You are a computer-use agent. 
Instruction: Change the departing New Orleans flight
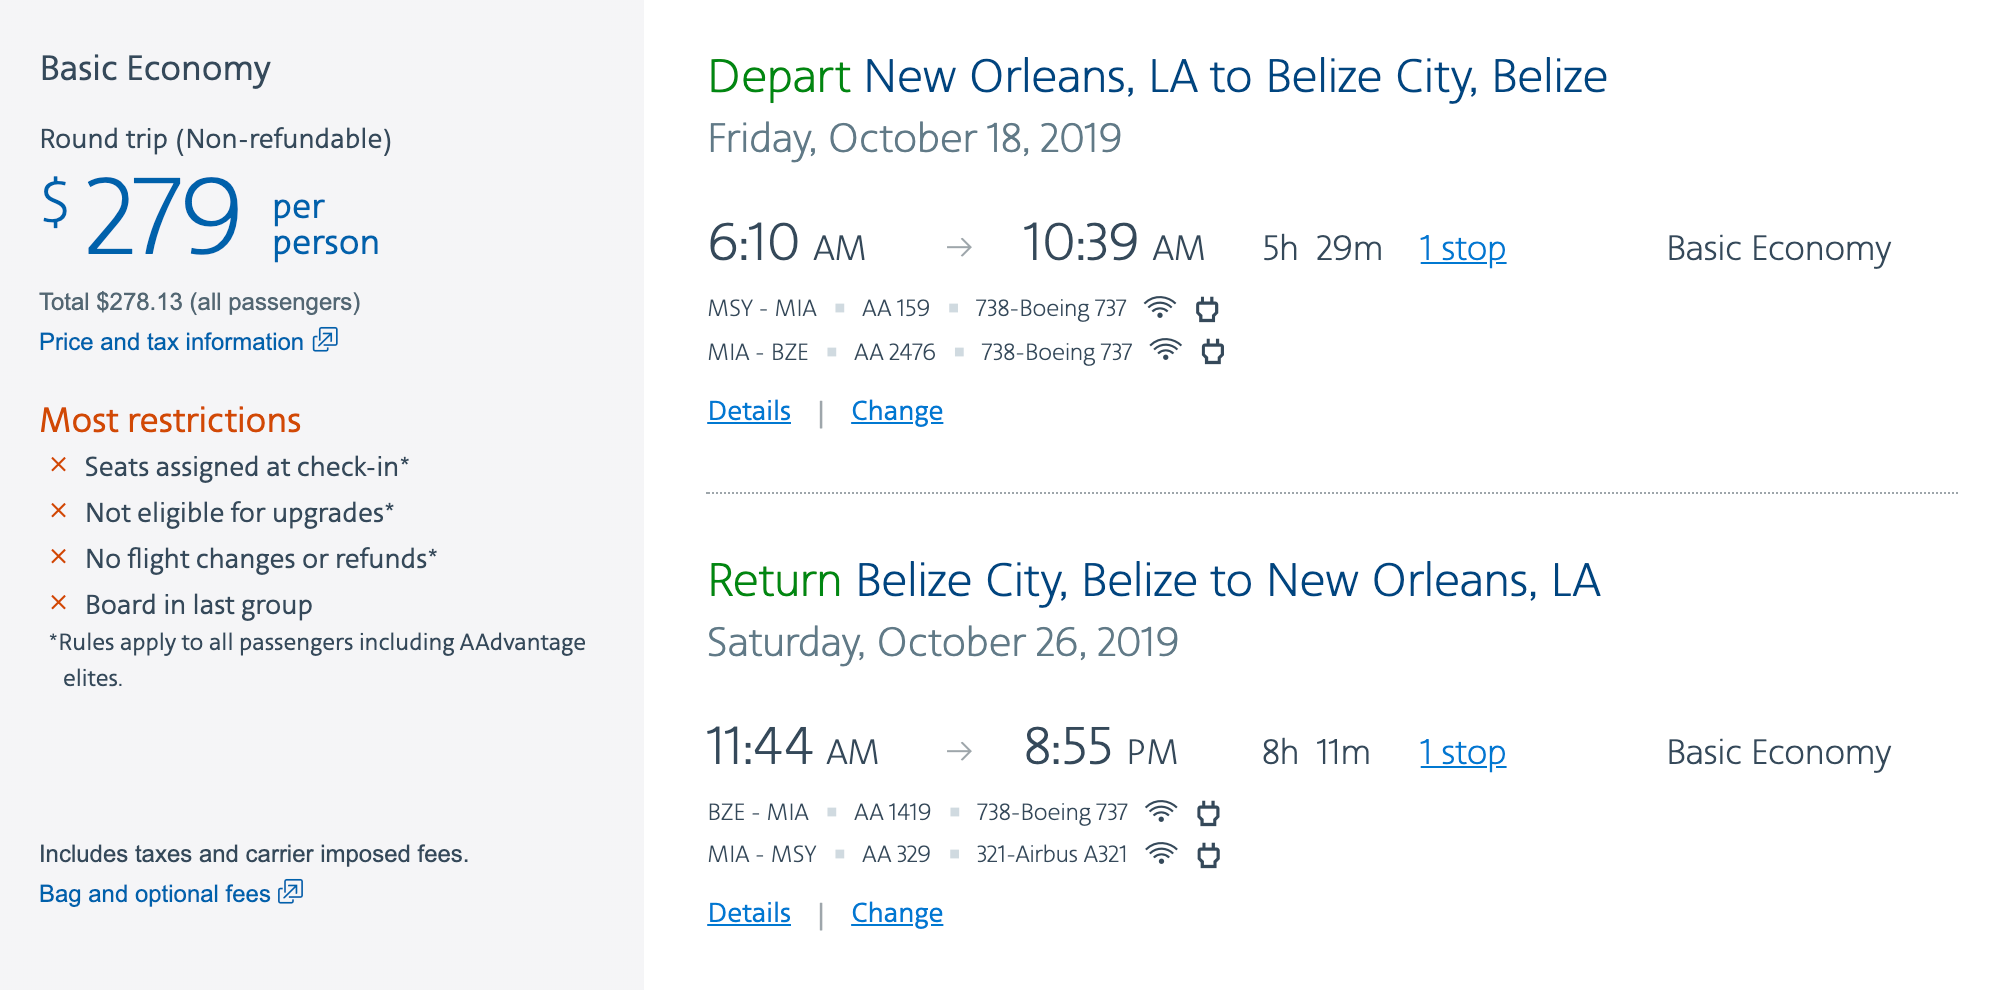(x=897, y=411)
